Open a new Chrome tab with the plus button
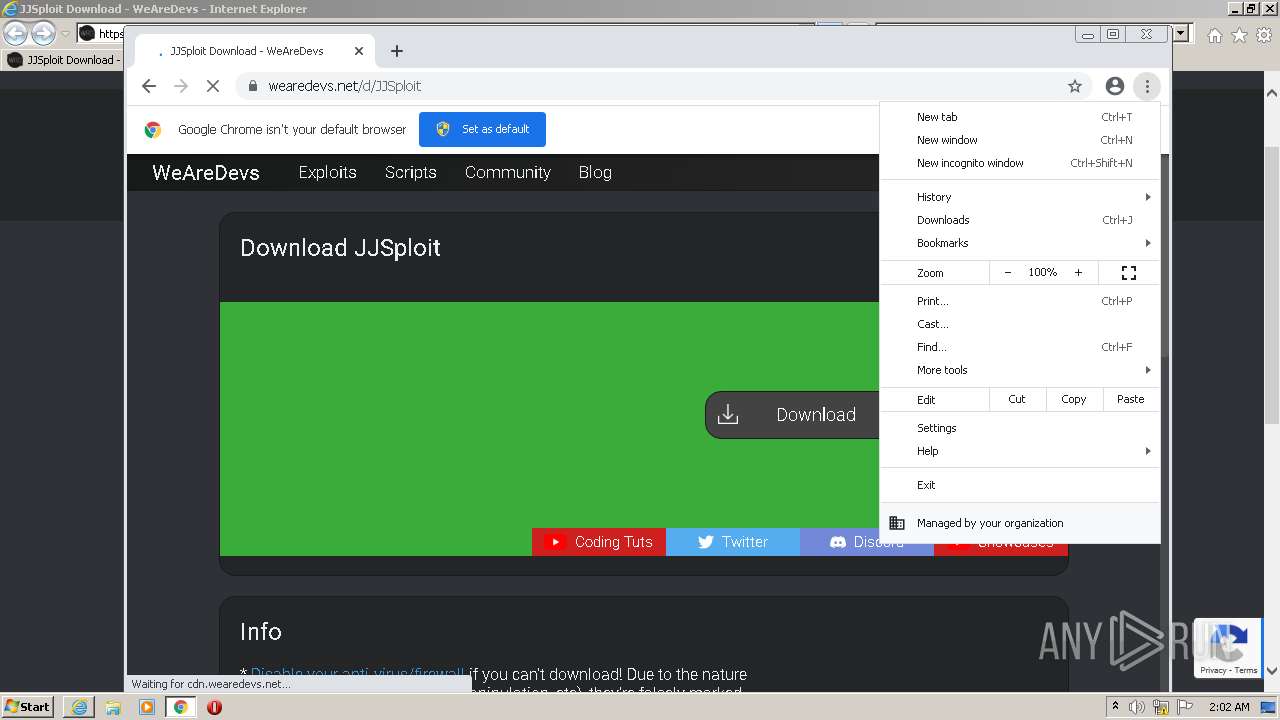 click(x=397, y=51)
